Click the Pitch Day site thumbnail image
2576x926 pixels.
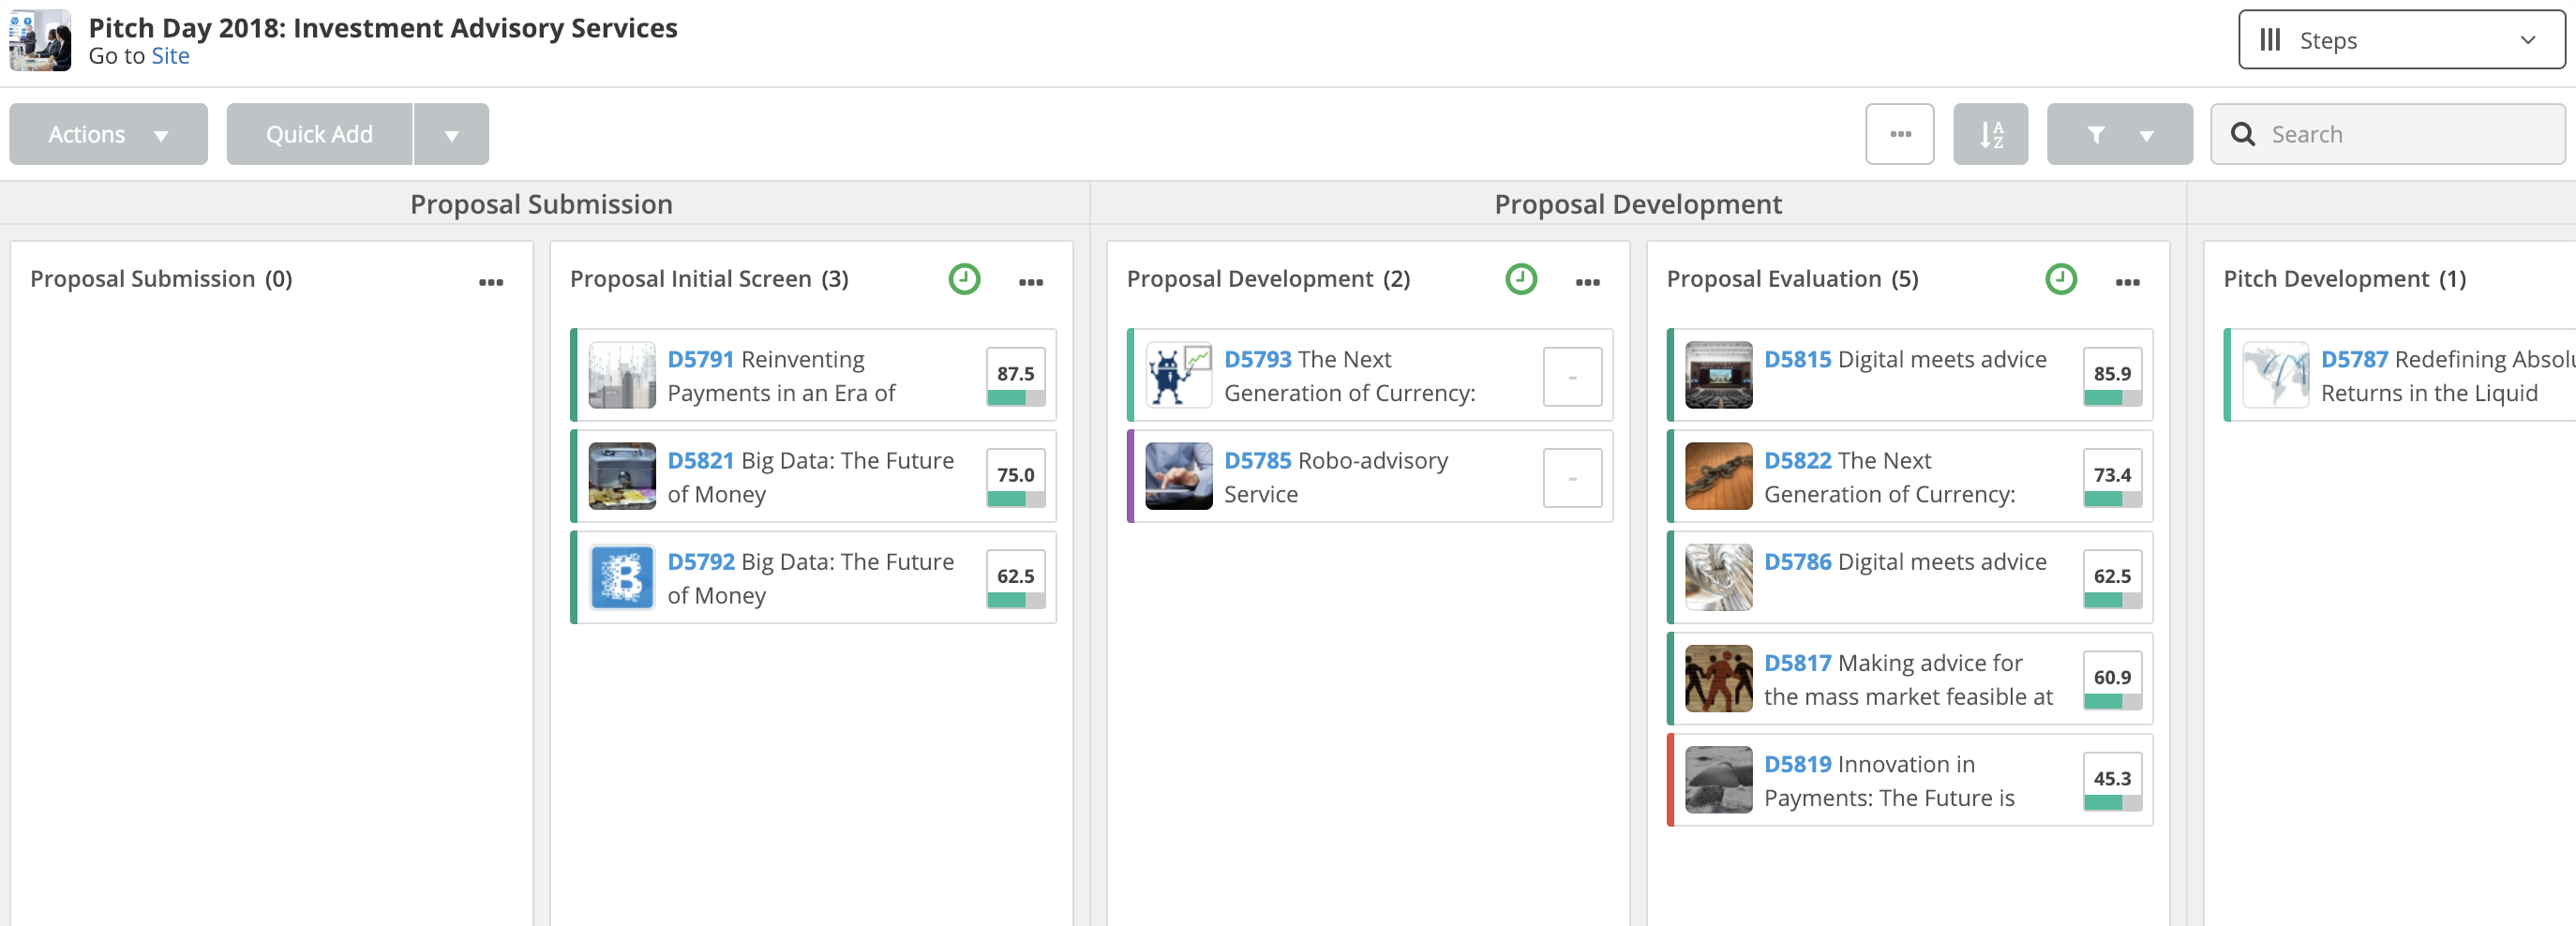[x=40, y=40]
